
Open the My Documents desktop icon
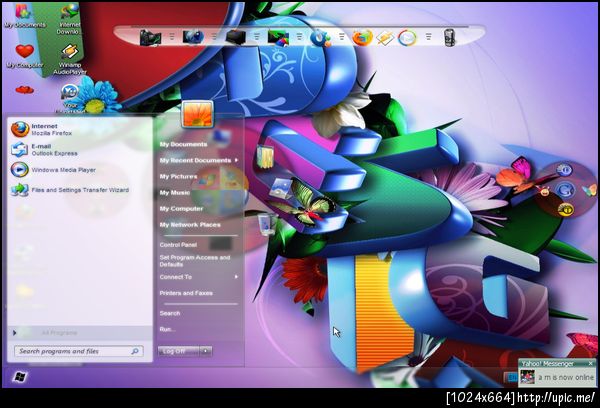[x=24, y=16]
